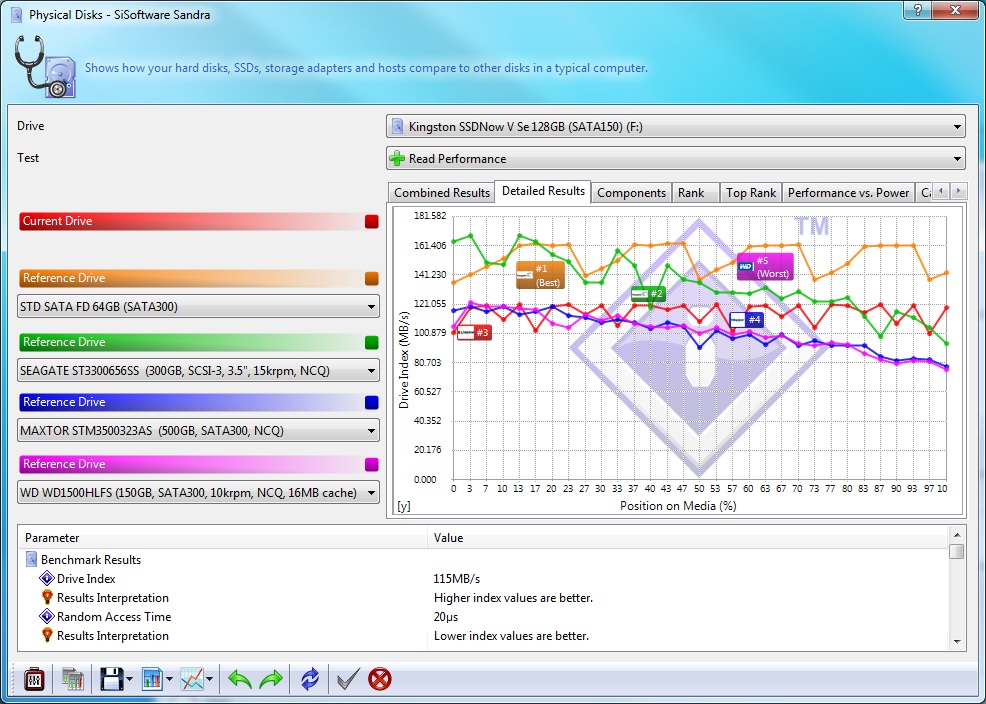The width and height of the screenshot is (986, 704).
Task: Open the Read Performance test dropdown
Action: 675,158
